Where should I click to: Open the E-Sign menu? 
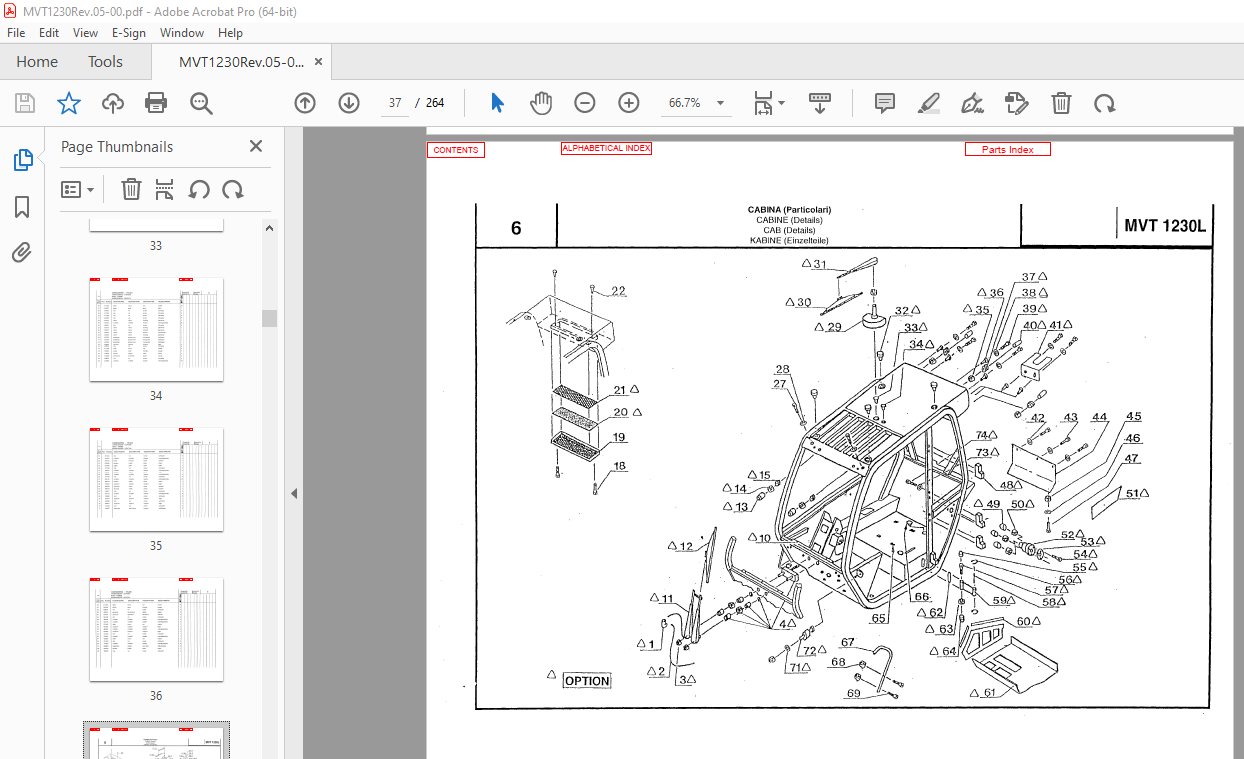click(x=129, y=33)
